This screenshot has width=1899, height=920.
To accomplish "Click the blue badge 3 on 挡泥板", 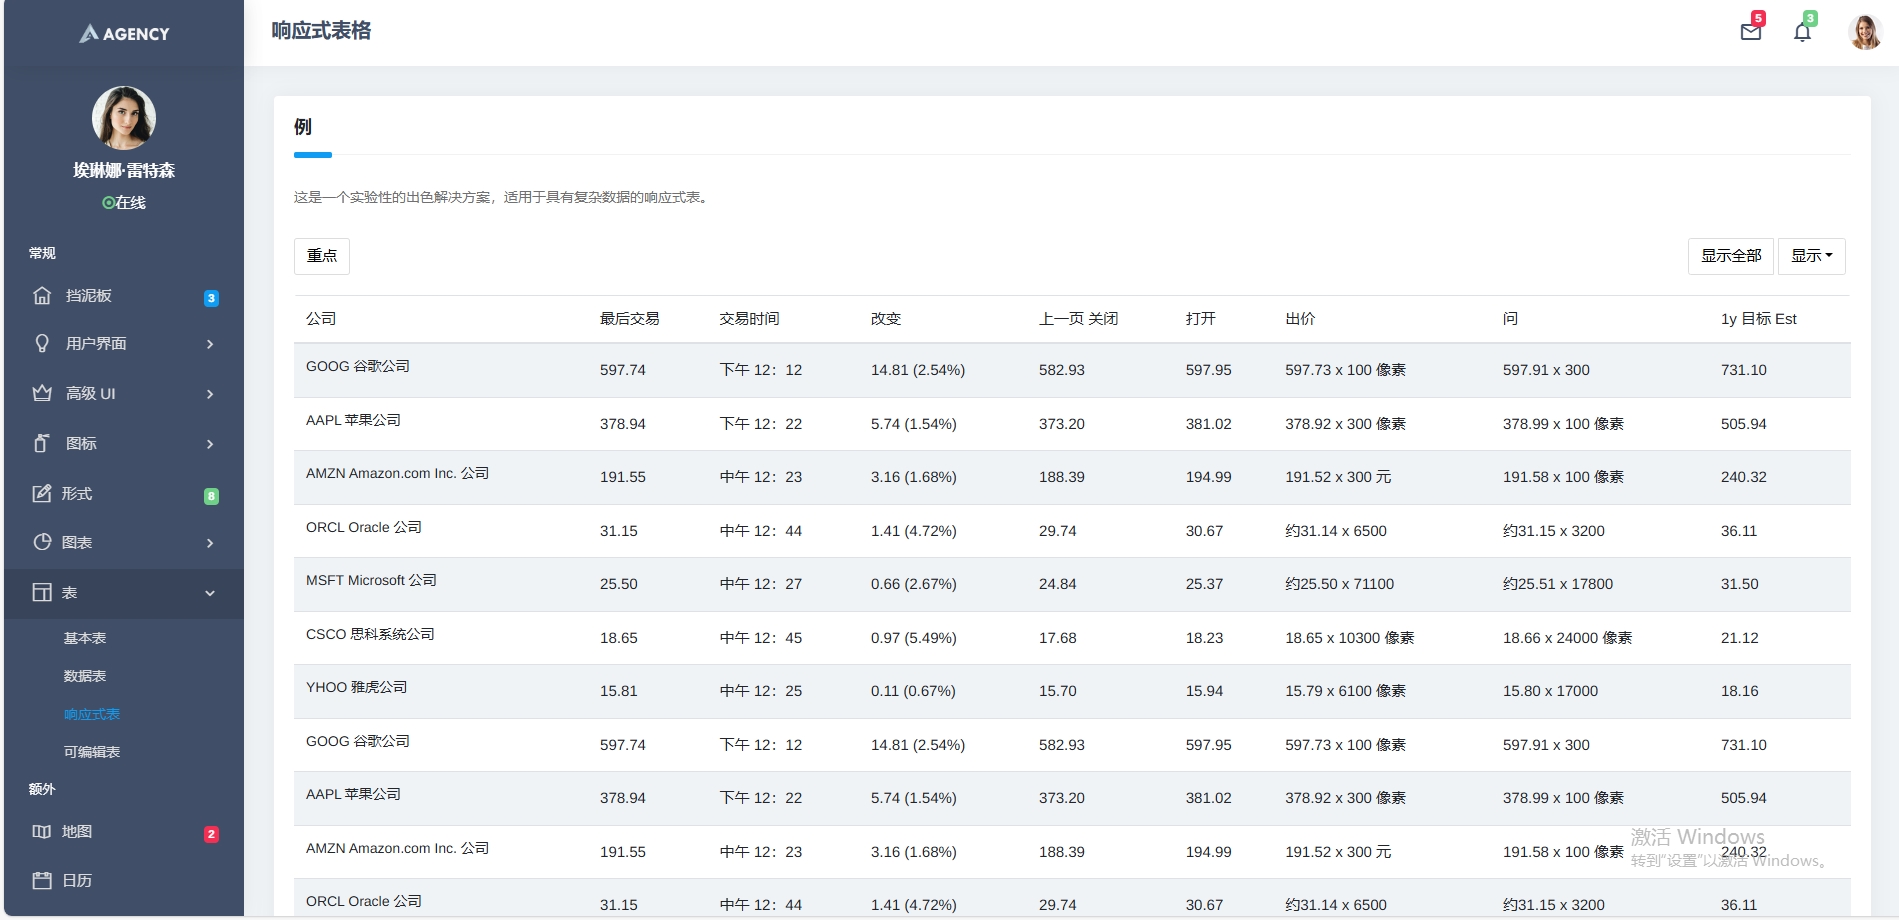I will coord(211,298).
